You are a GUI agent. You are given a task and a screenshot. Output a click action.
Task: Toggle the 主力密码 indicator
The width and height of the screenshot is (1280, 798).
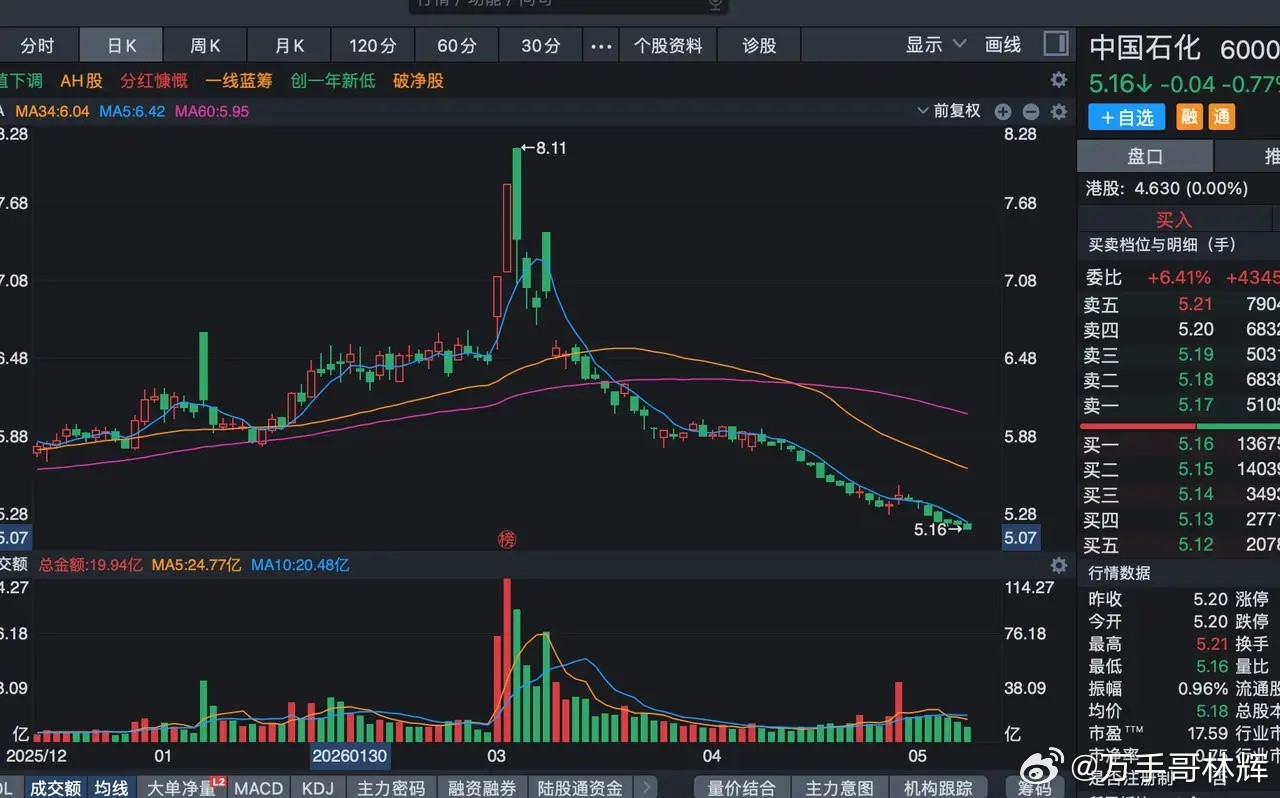coord(391,788)
